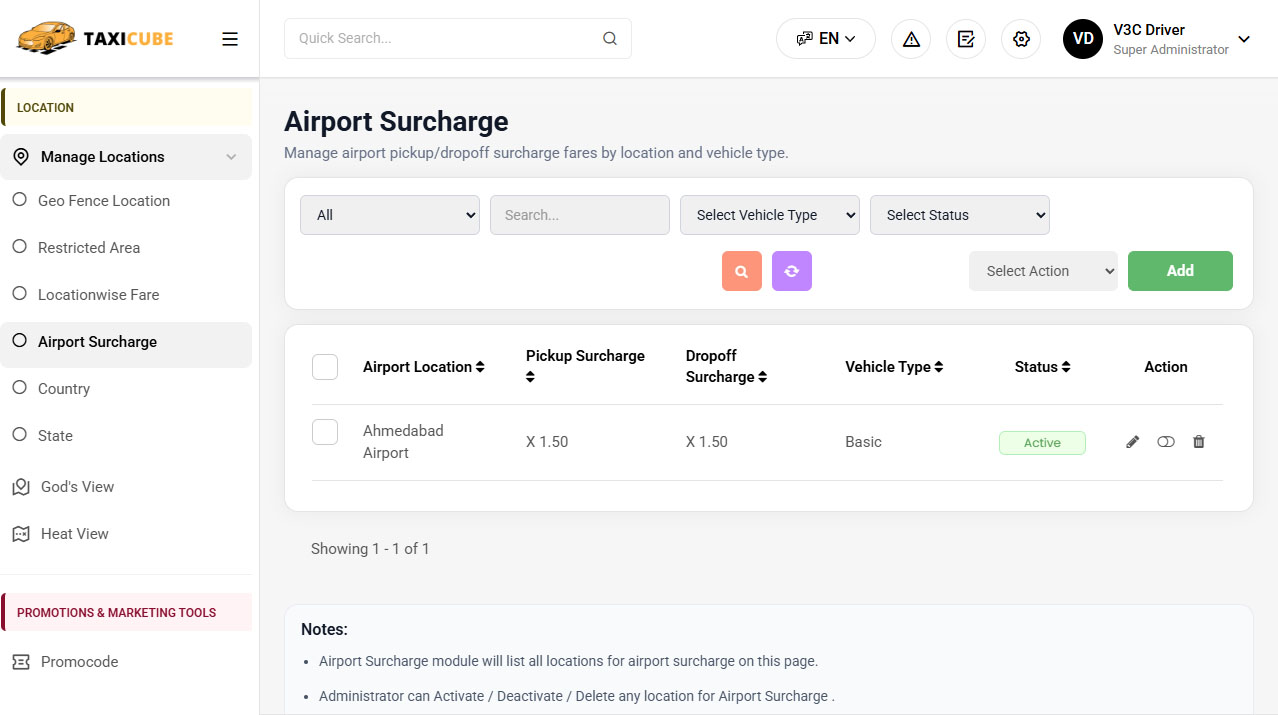Open the alert triangle notifications icon
1278x715 pixels.
(911, 39)
